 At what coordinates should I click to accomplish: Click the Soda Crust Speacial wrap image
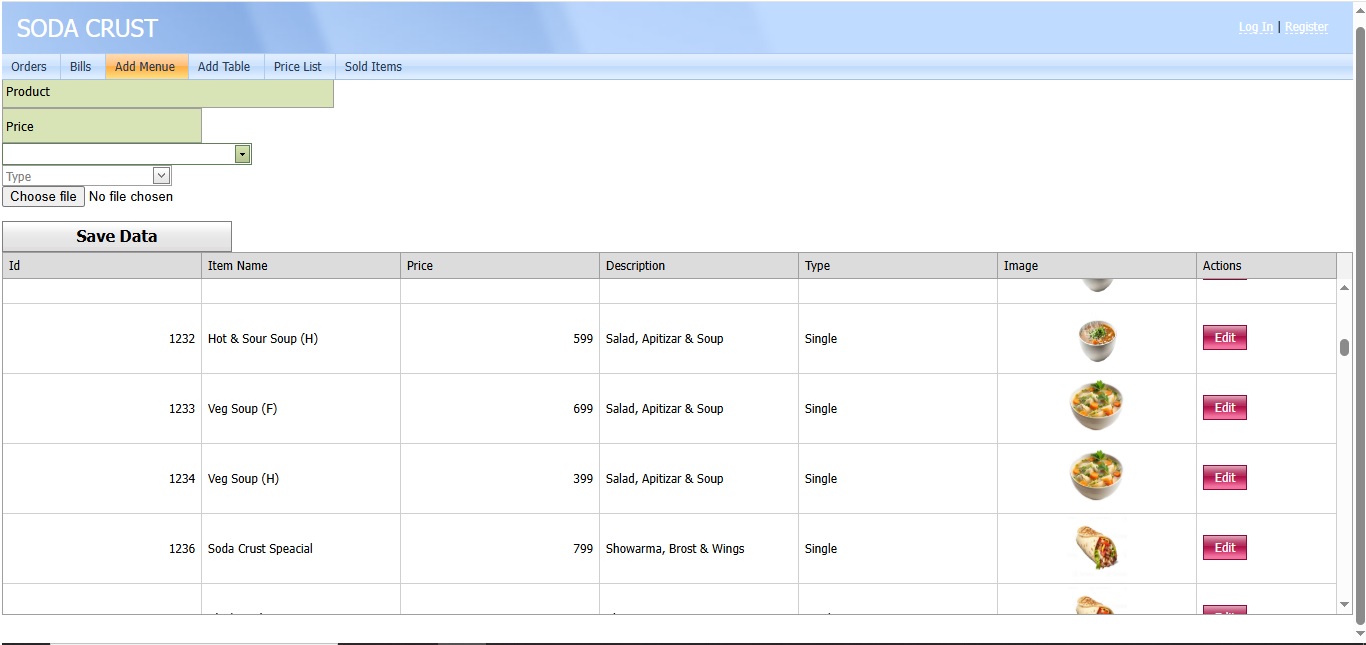click(x=1097, y=548)
